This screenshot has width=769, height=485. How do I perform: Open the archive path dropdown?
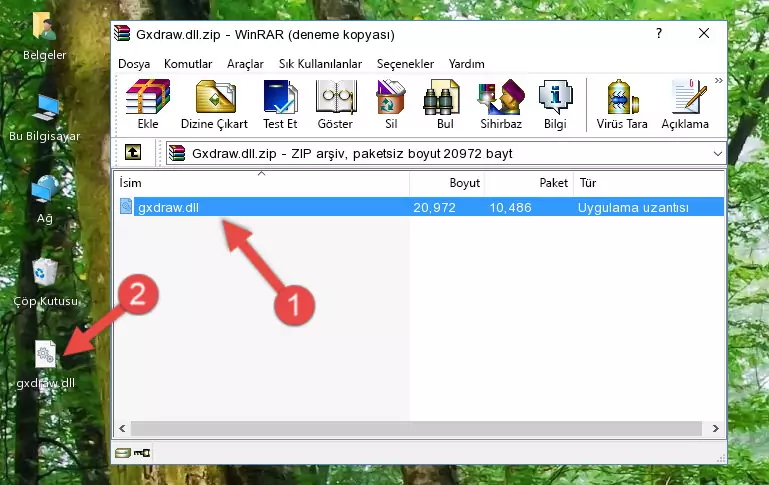click(718, 153)
